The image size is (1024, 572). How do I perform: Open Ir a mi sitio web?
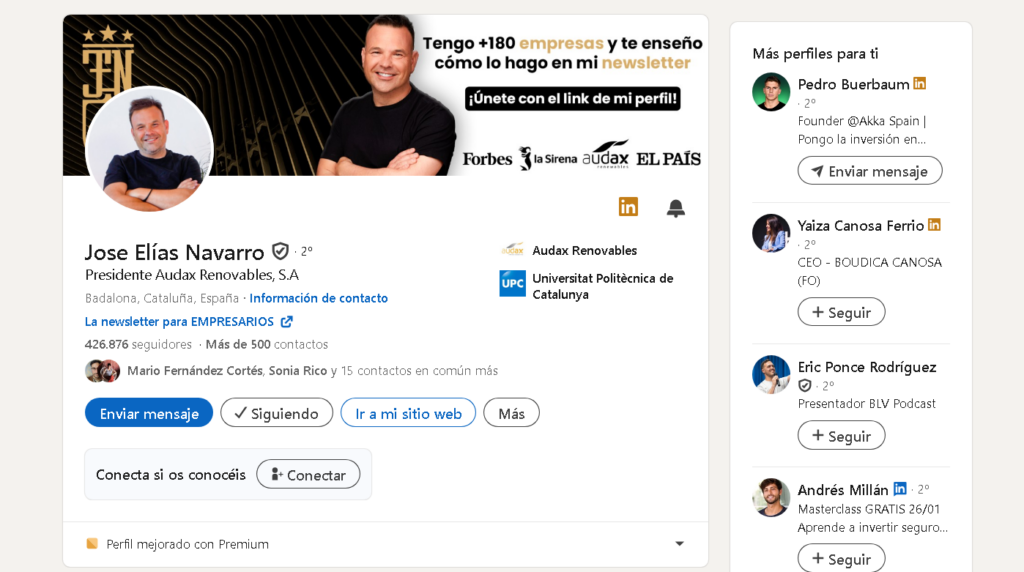[x=408, y=413]
